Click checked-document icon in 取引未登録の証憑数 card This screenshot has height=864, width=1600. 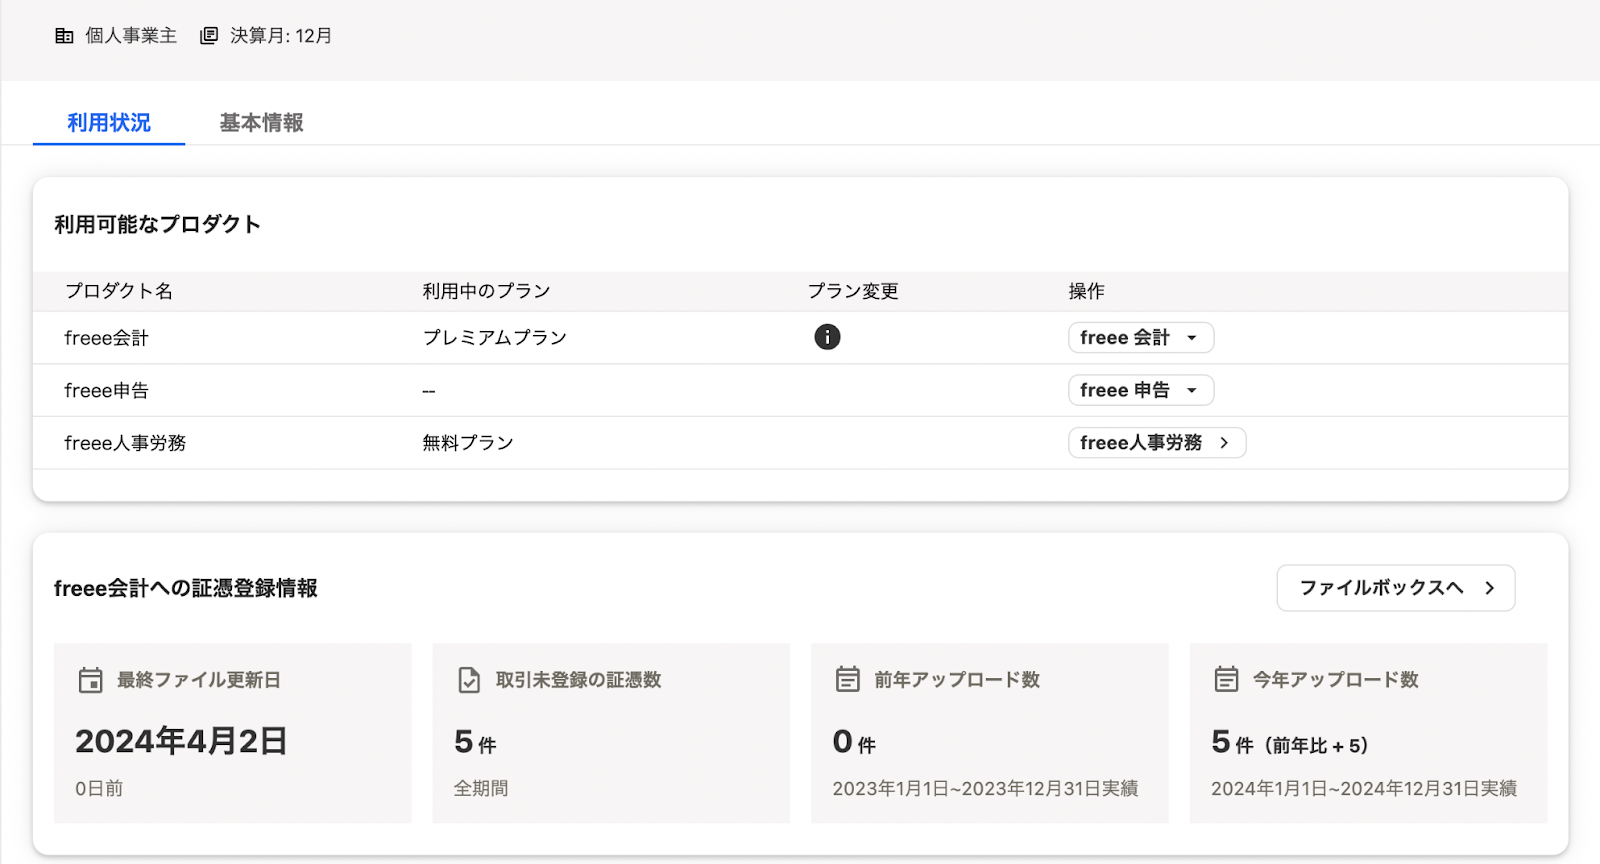(469, 680)
